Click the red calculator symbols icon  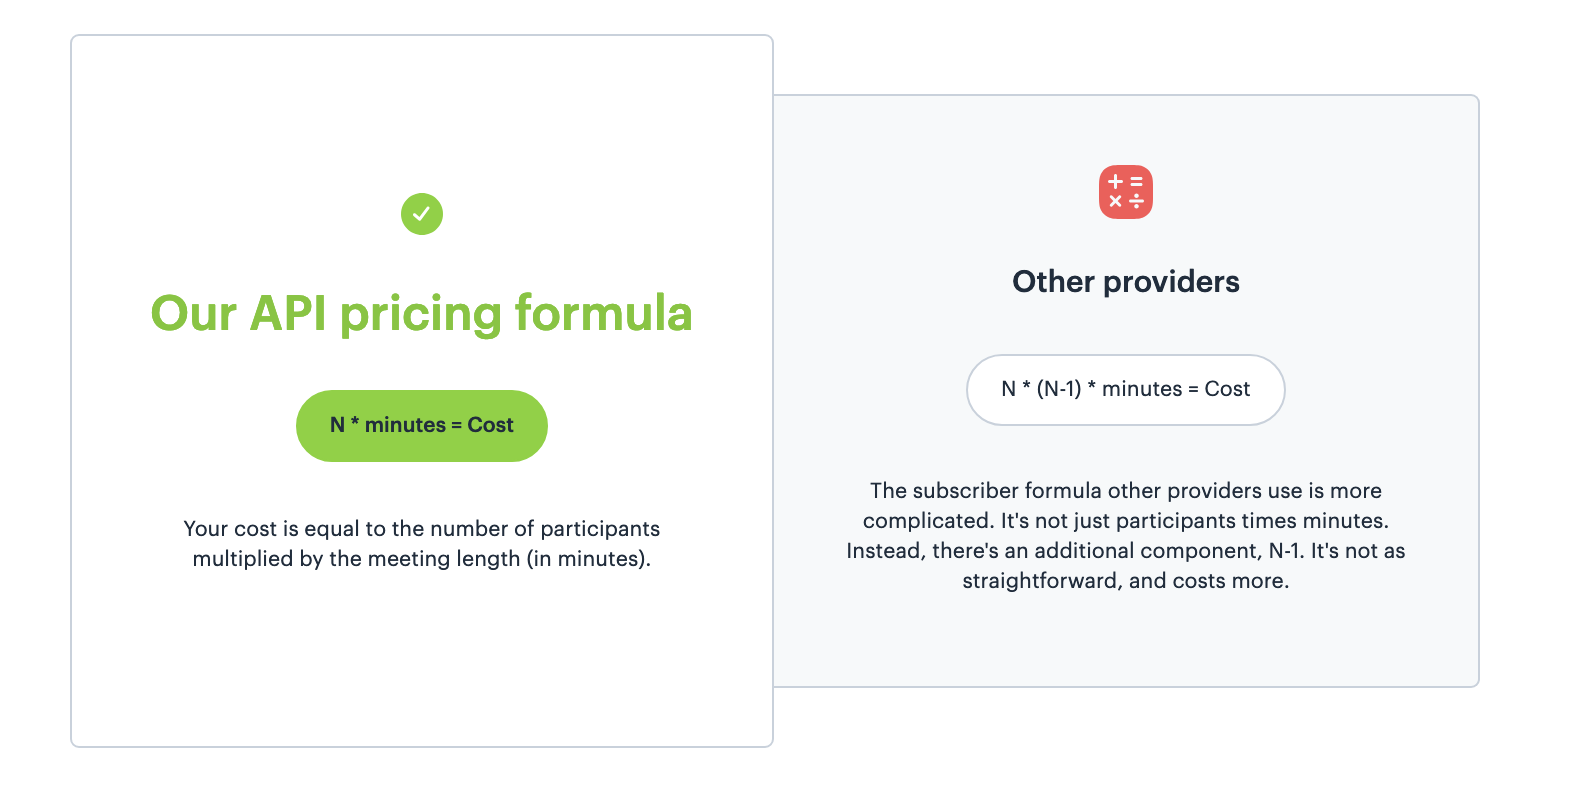(1126, 192)
